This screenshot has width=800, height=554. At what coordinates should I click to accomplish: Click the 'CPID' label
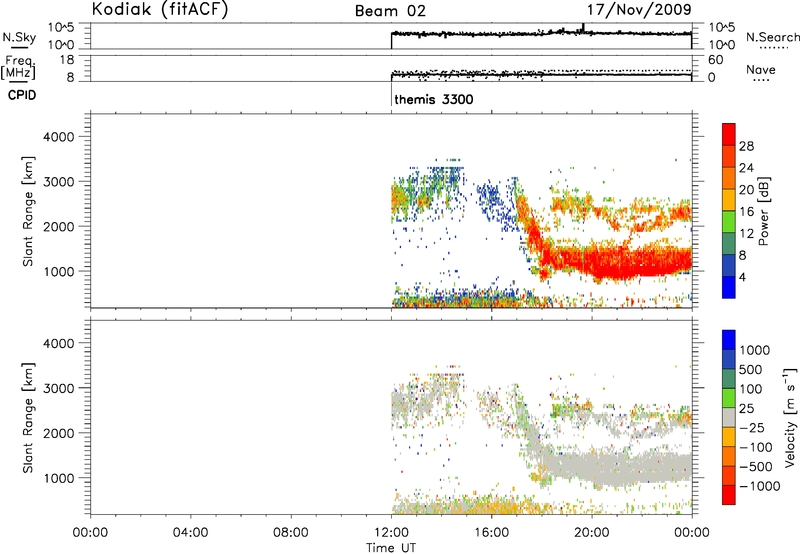click(22, 95)
